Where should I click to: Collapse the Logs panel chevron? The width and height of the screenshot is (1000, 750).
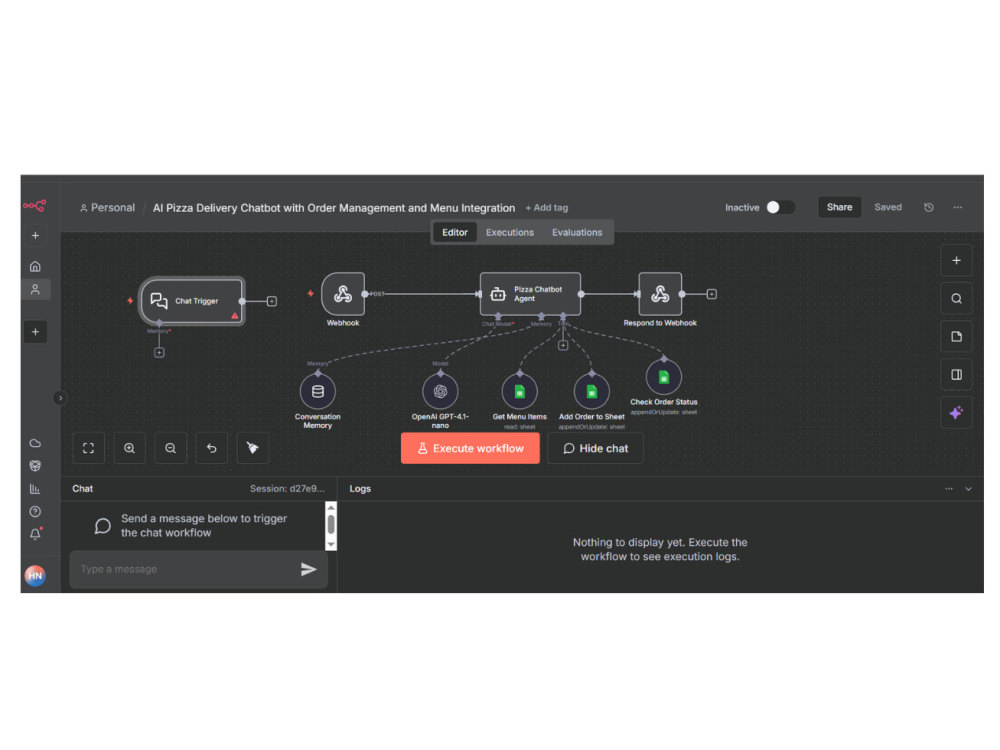point(968,489)
